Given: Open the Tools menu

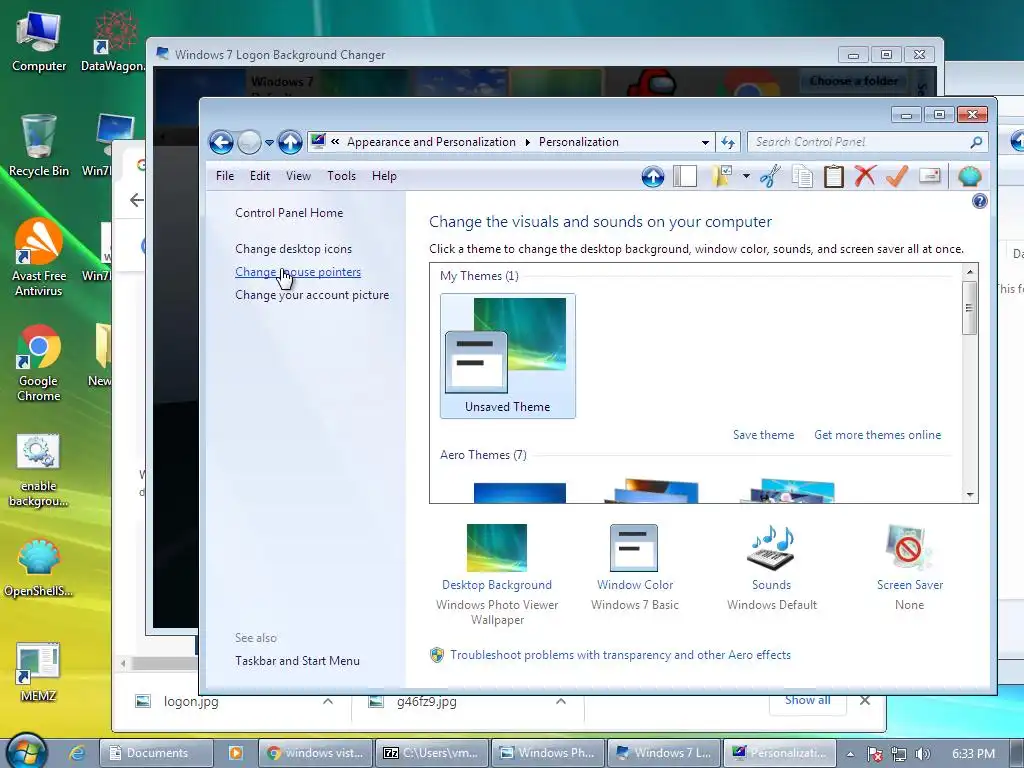Looking at the screenshot, I should [342, 176].
